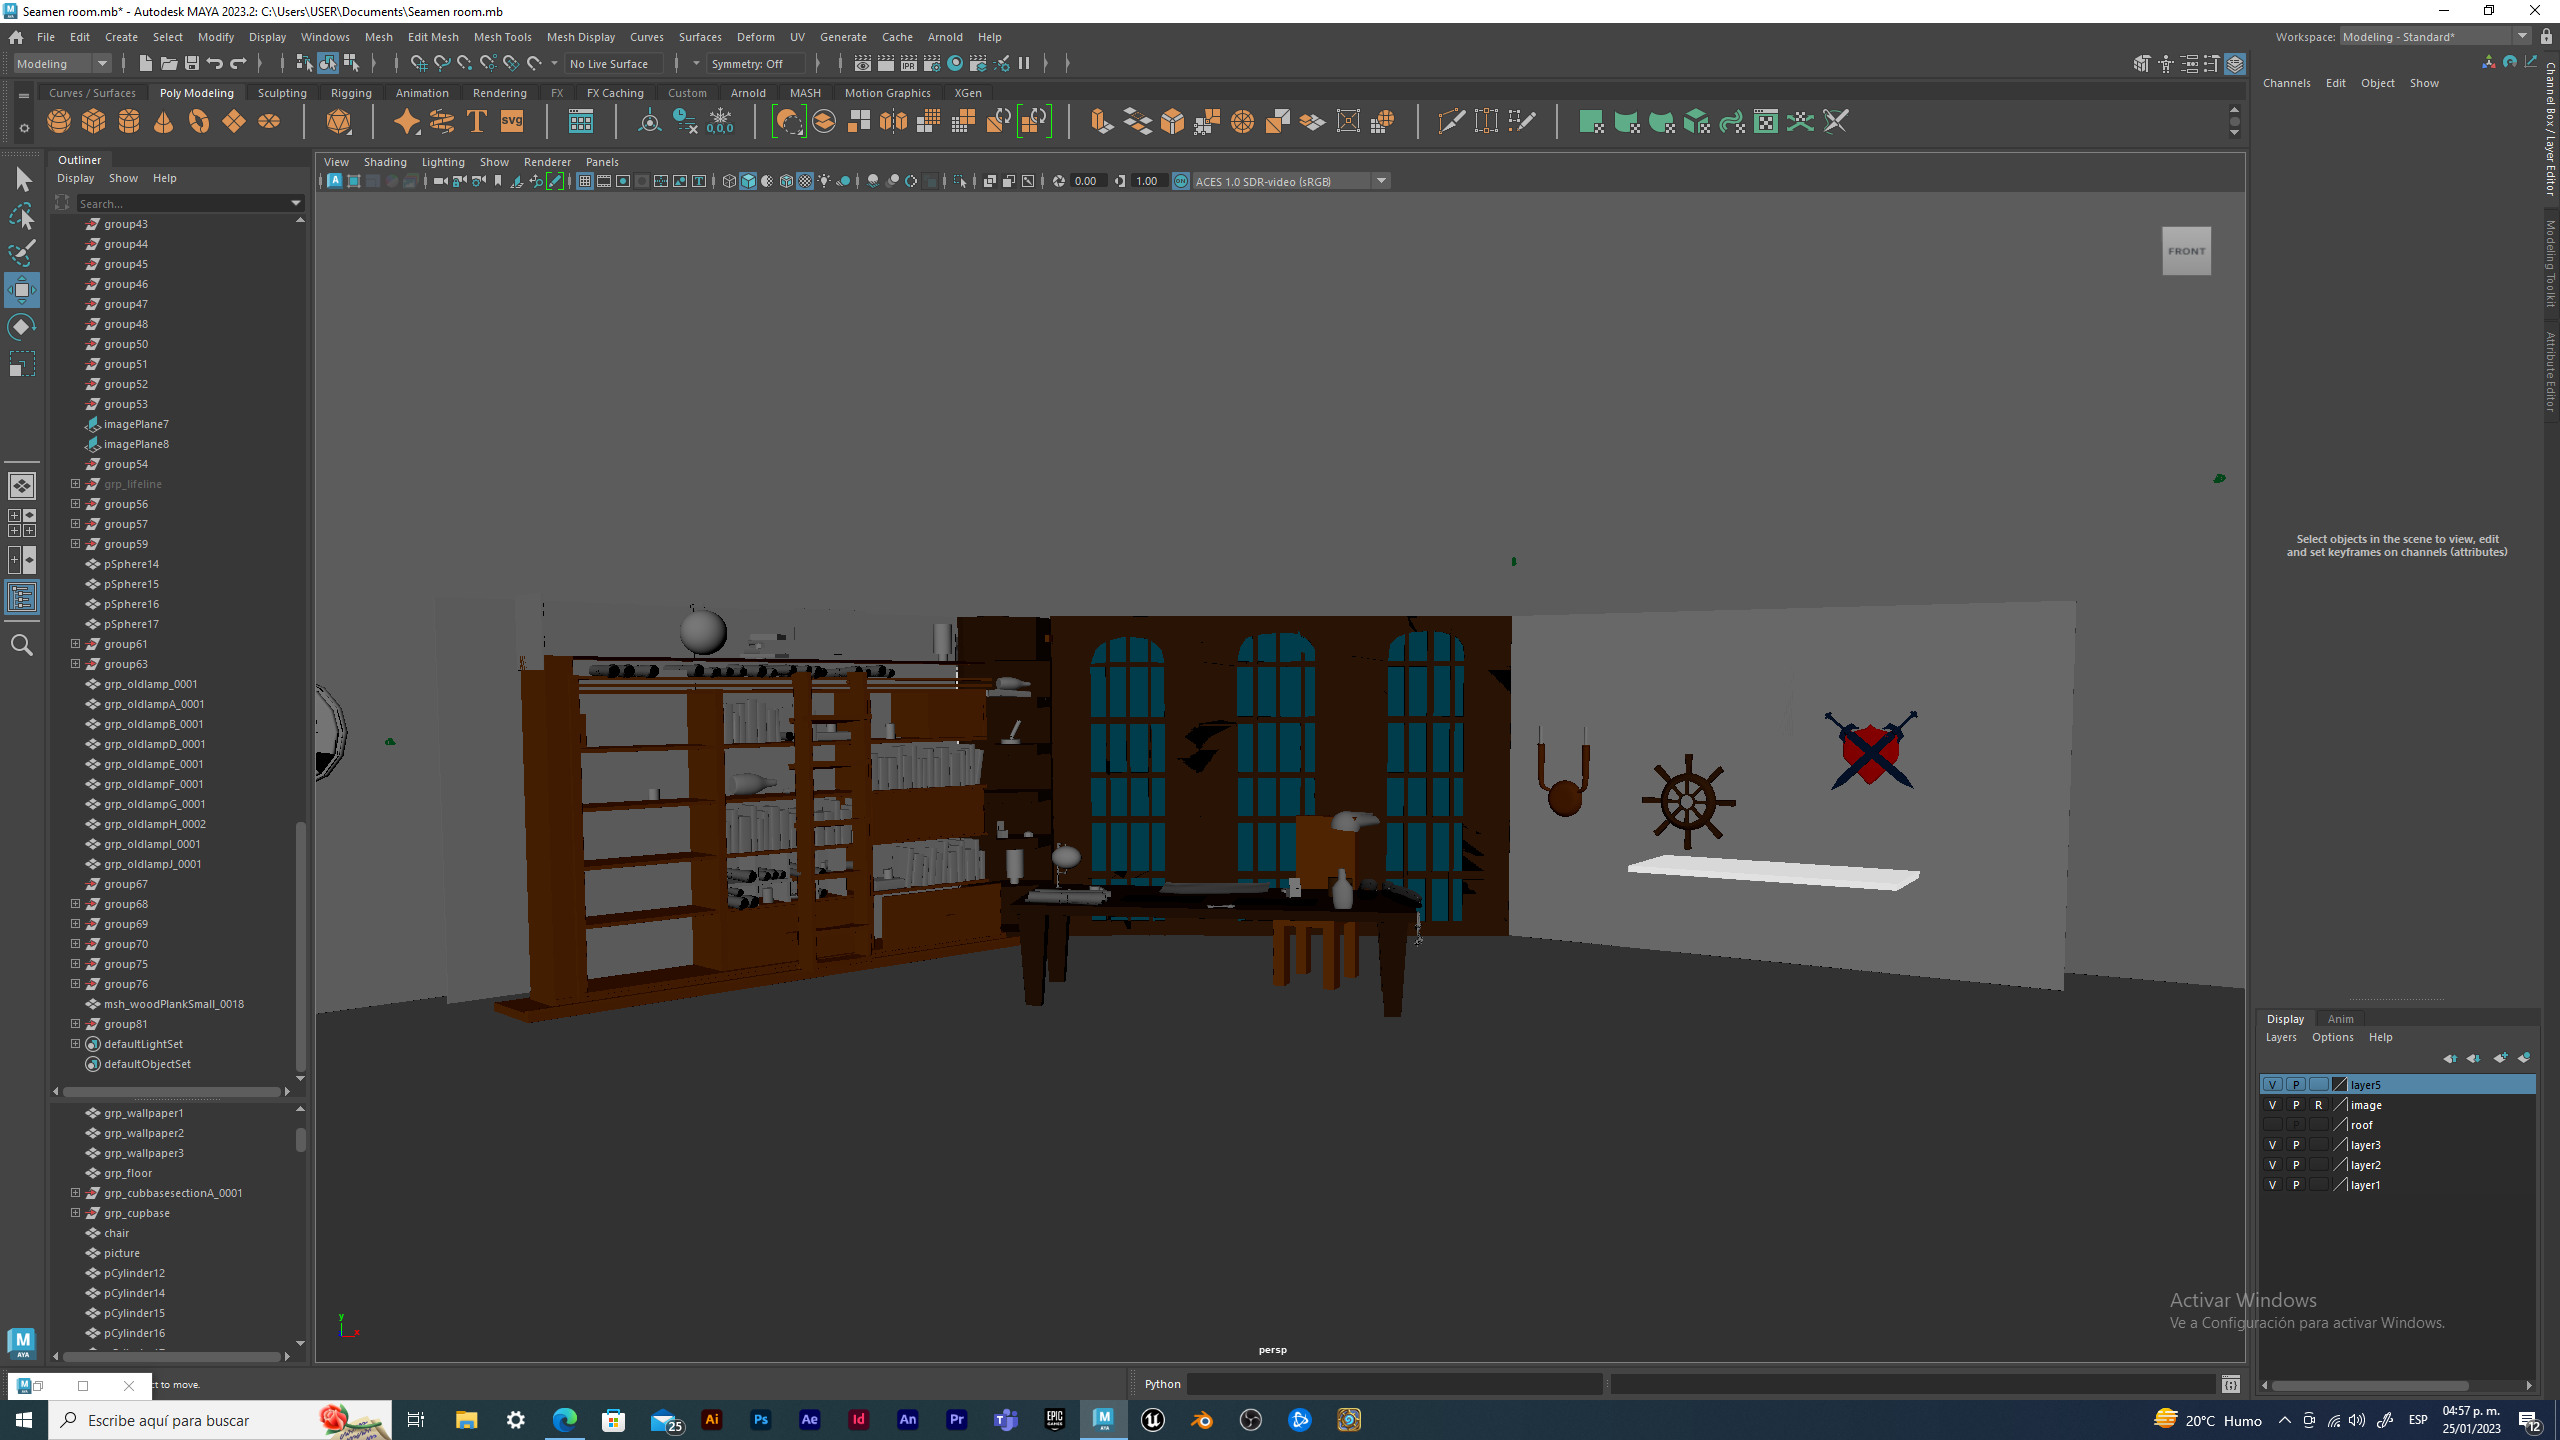Activate the Rotate tool in toolbox
2560x1440 pixels.
21,327
